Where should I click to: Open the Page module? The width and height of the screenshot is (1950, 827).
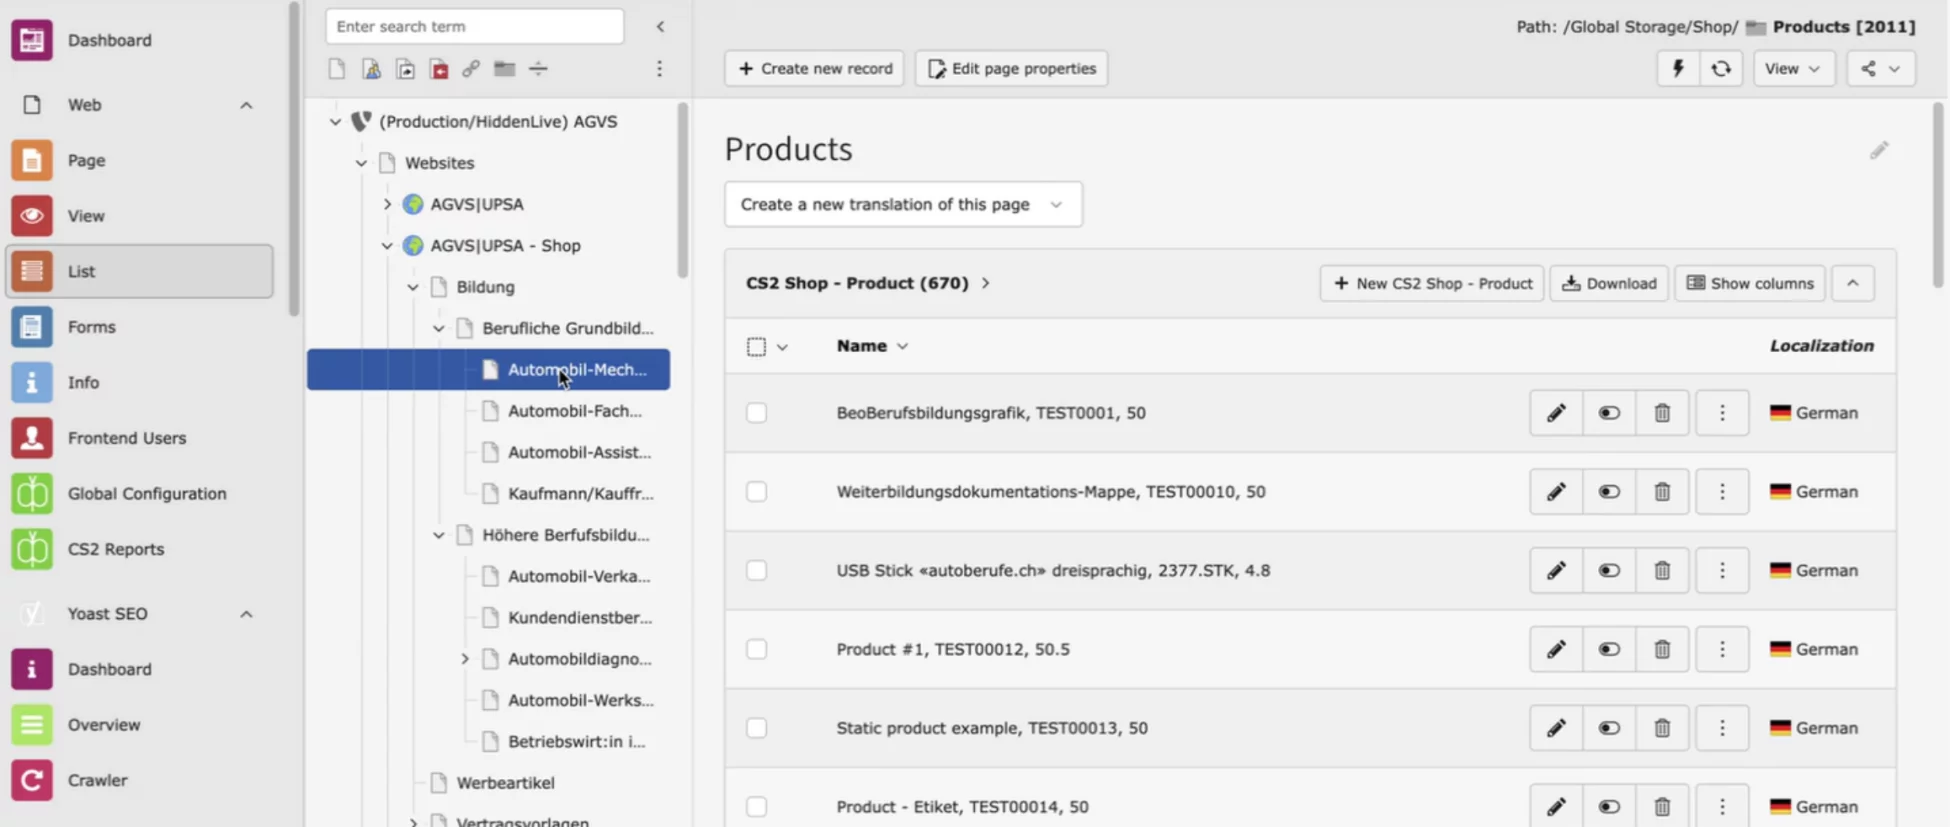tap(139, 160)
